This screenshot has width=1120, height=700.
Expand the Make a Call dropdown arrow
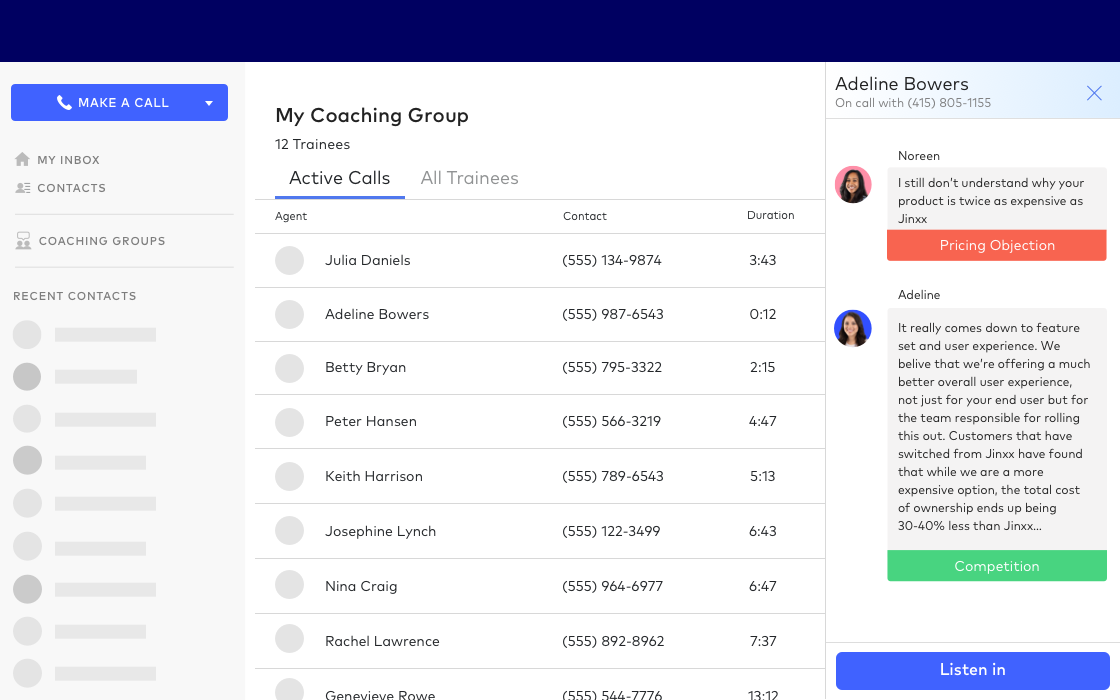[209, 103]
